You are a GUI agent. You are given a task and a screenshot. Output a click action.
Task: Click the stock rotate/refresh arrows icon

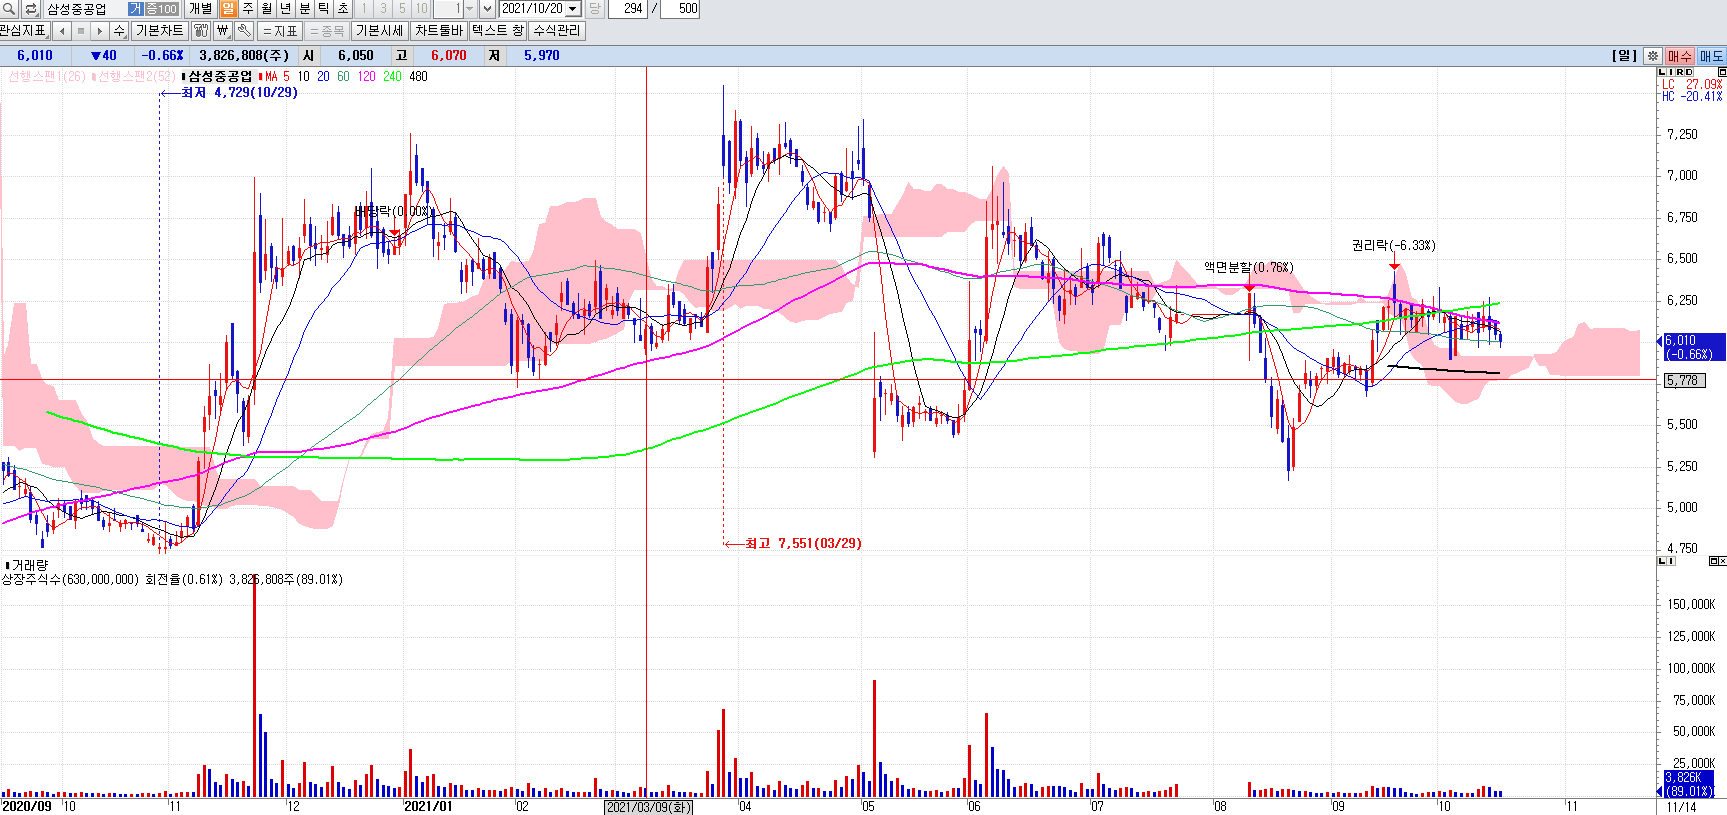coord(30,9)
